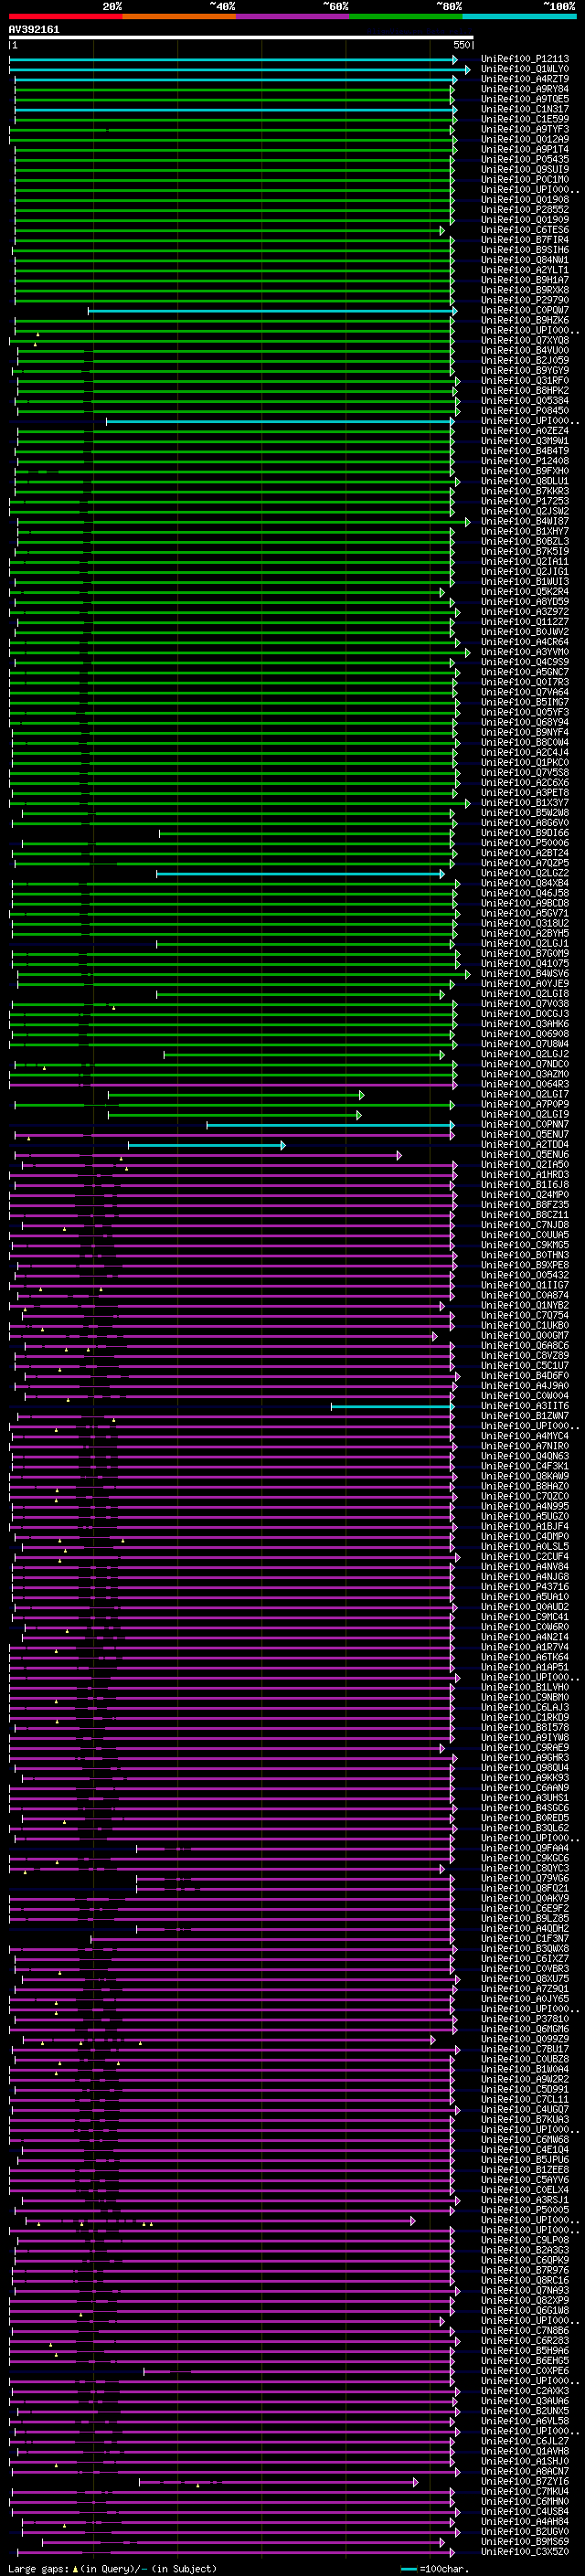The height and width of the screenshot is (2576, 585).
Task: Click the cyan alignment bar for UniRef100_Q2LGZ2
Action: coord(300,874)
